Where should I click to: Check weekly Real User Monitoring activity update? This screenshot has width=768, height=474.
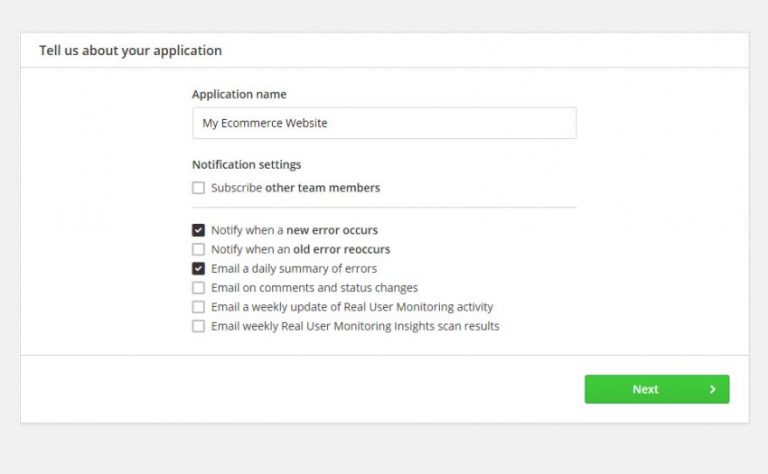198,307
